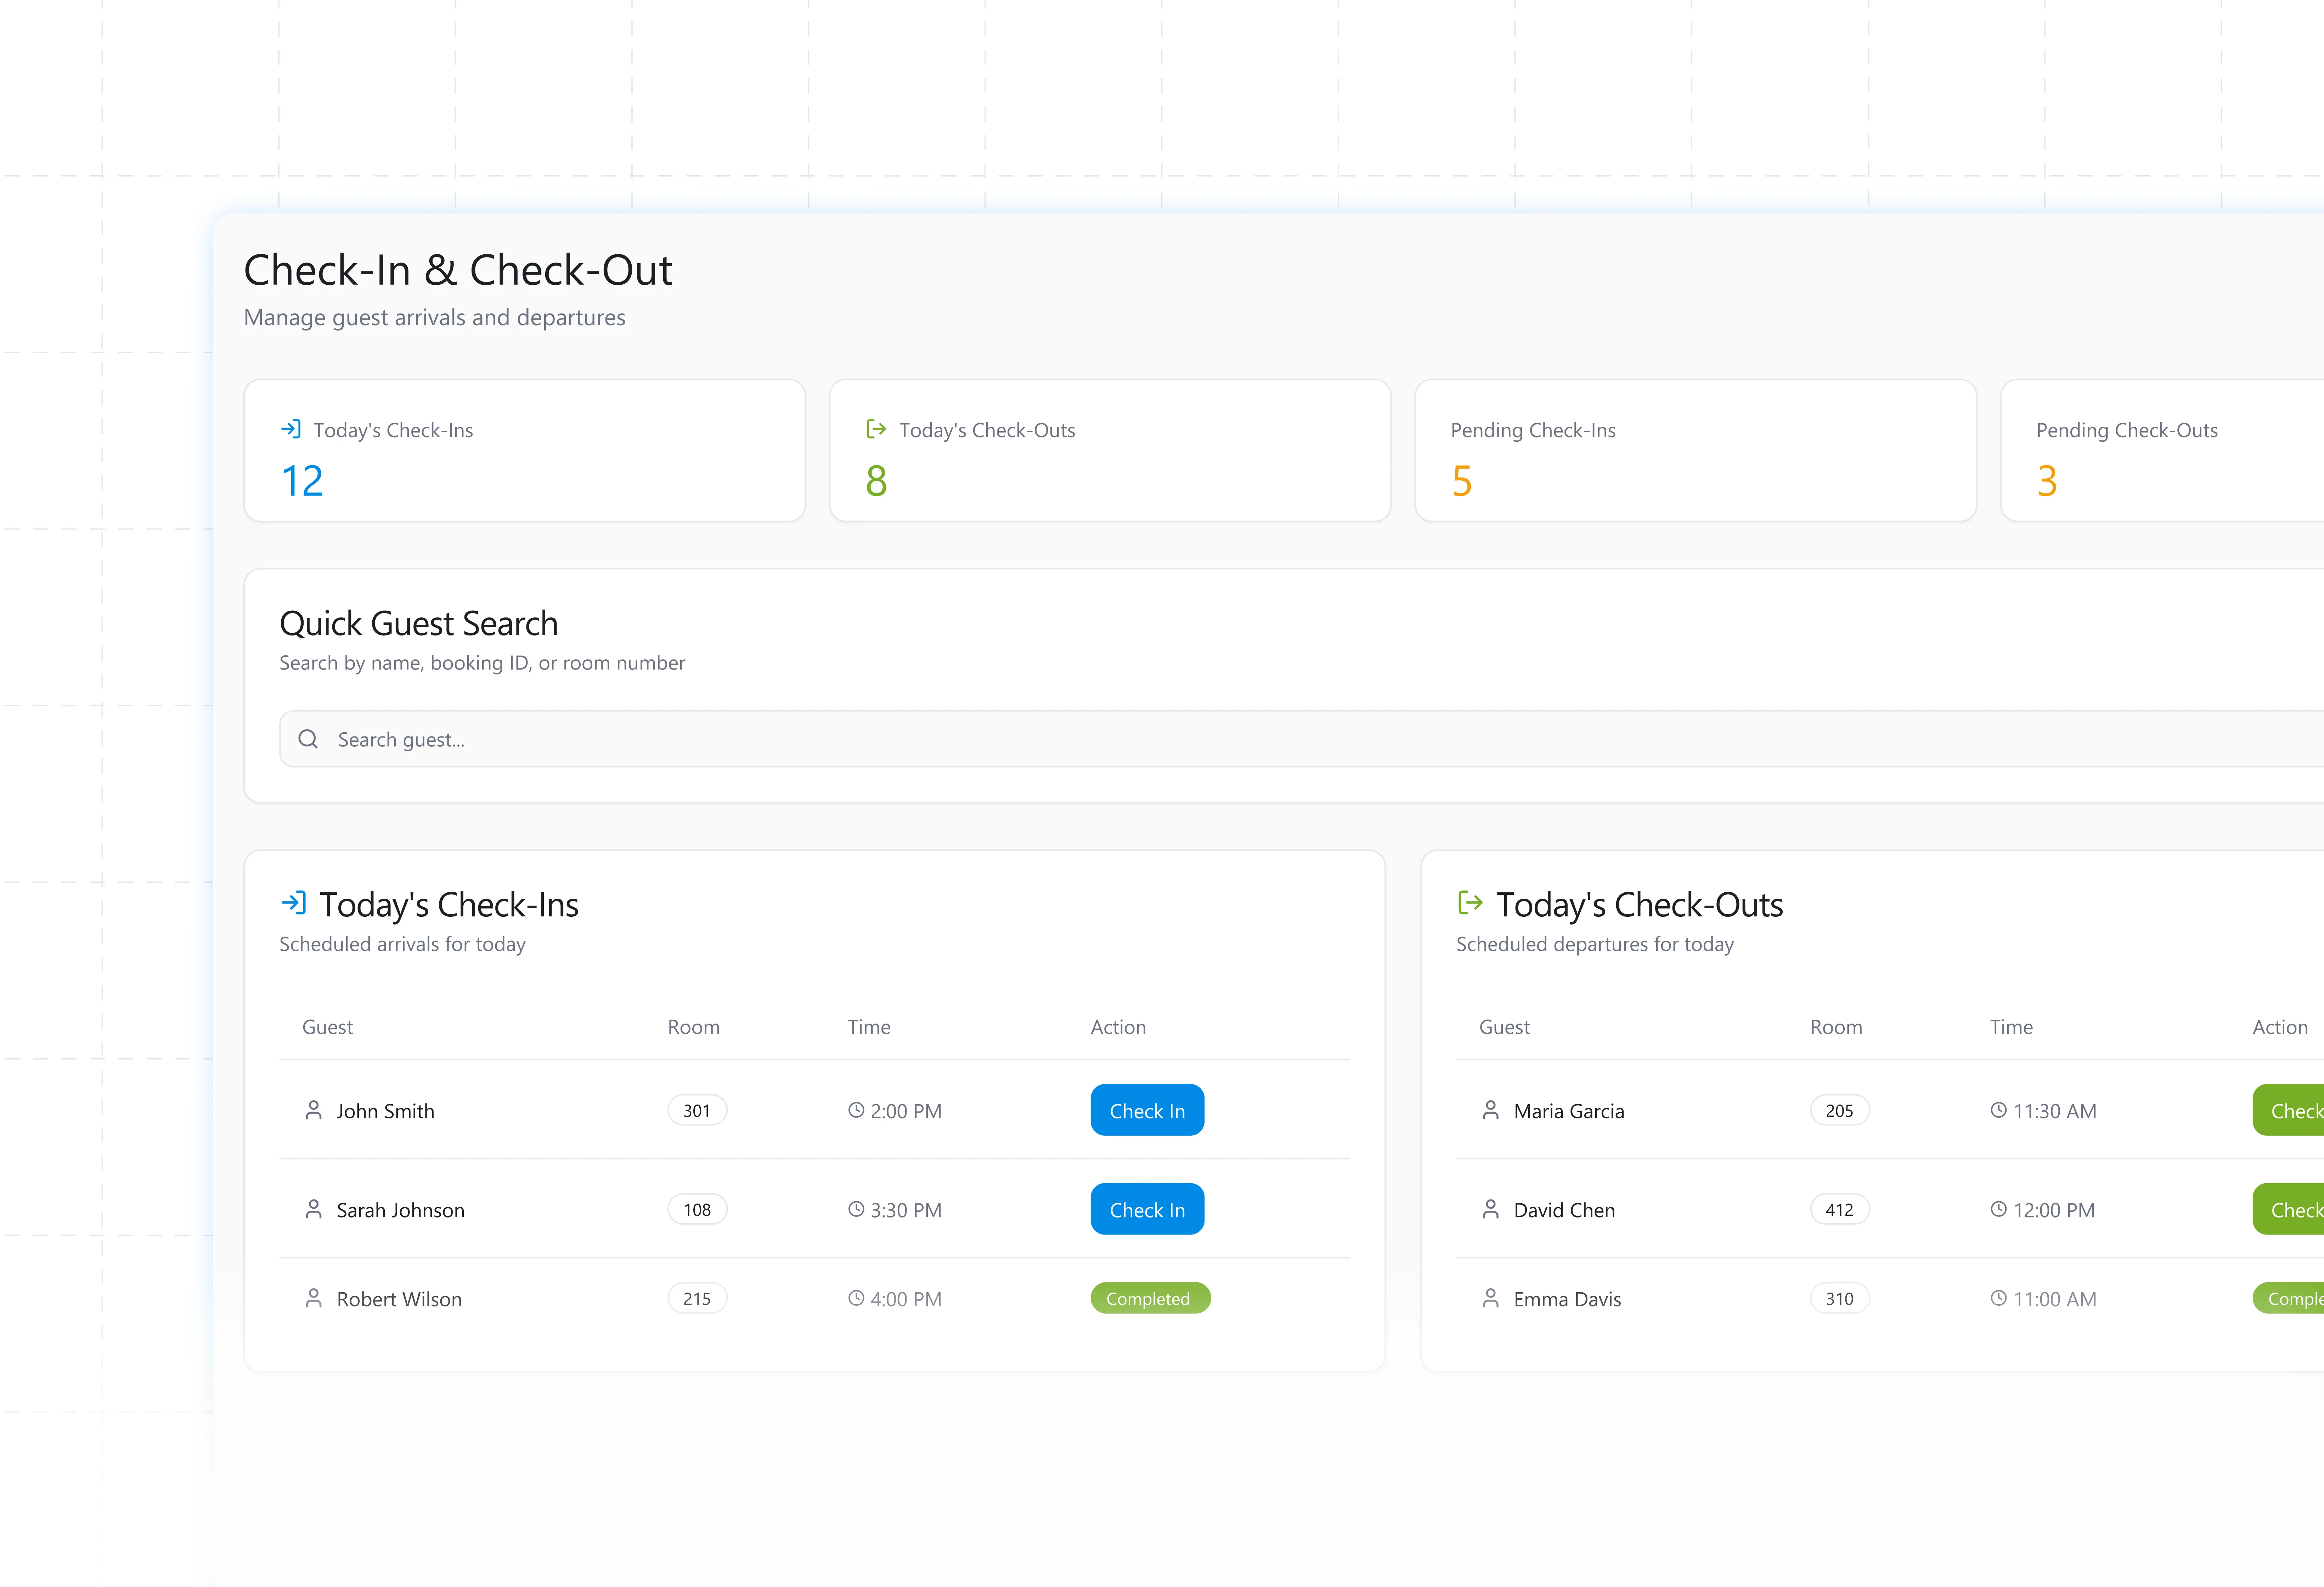2324x1587 pixels.
Task: Click the search magnifier icon
Action: (x=308, y=739)
